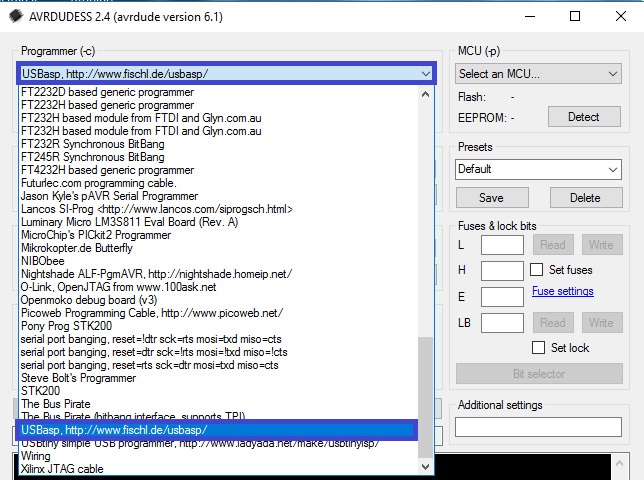Select Futurlec.com programming cable

[219, 183]
